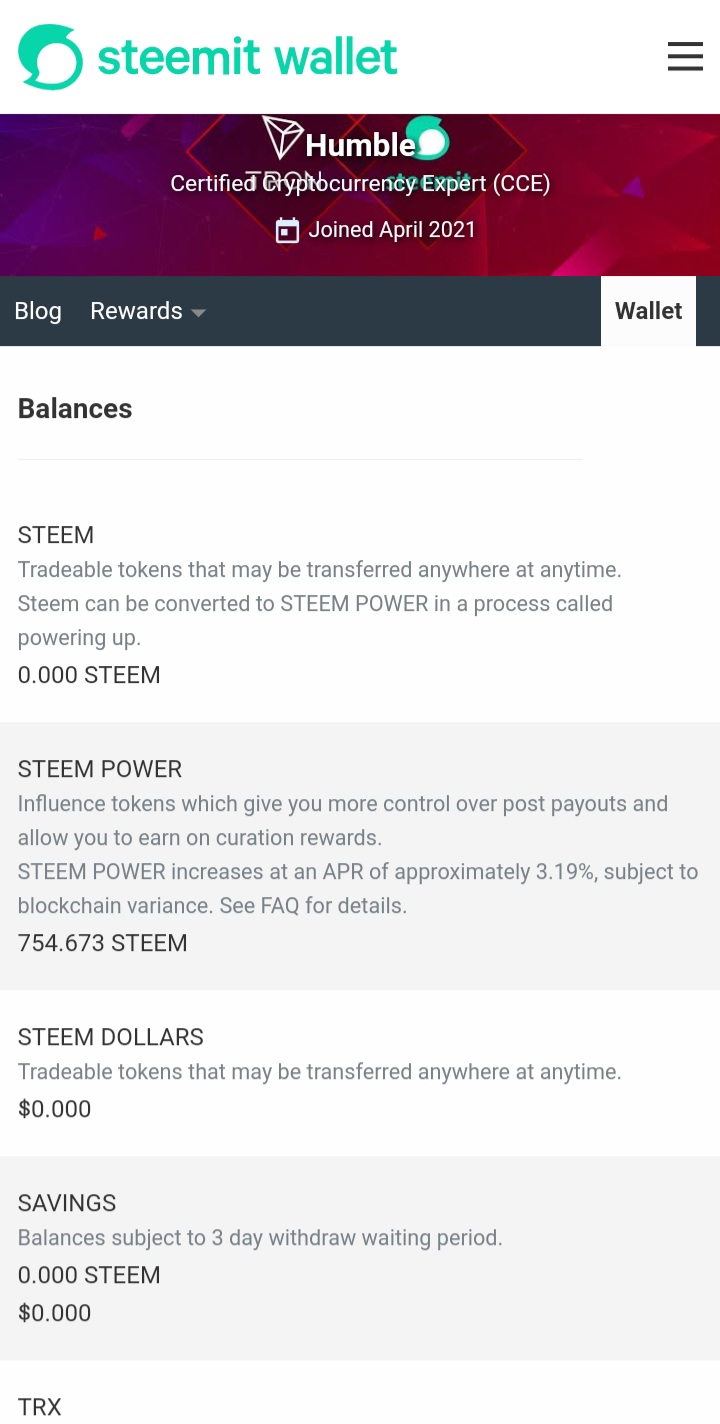Click the STEEM POWER section title
720x1424 pixels.
click(100, 769)
